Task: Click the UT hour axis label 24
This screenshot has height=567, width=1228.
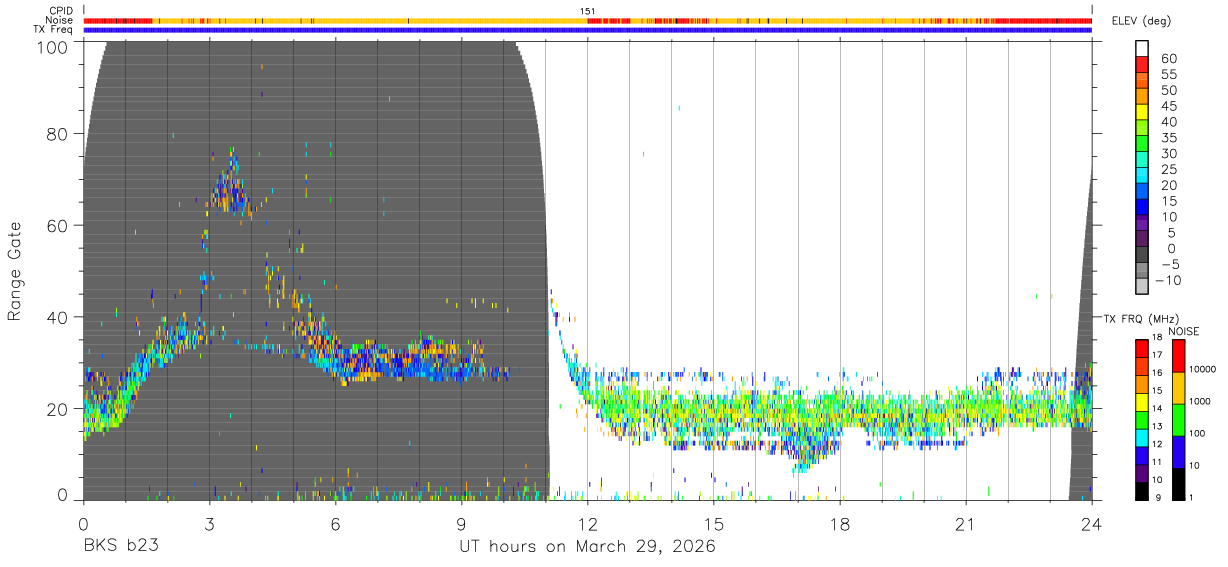Action: point(1092,523)
